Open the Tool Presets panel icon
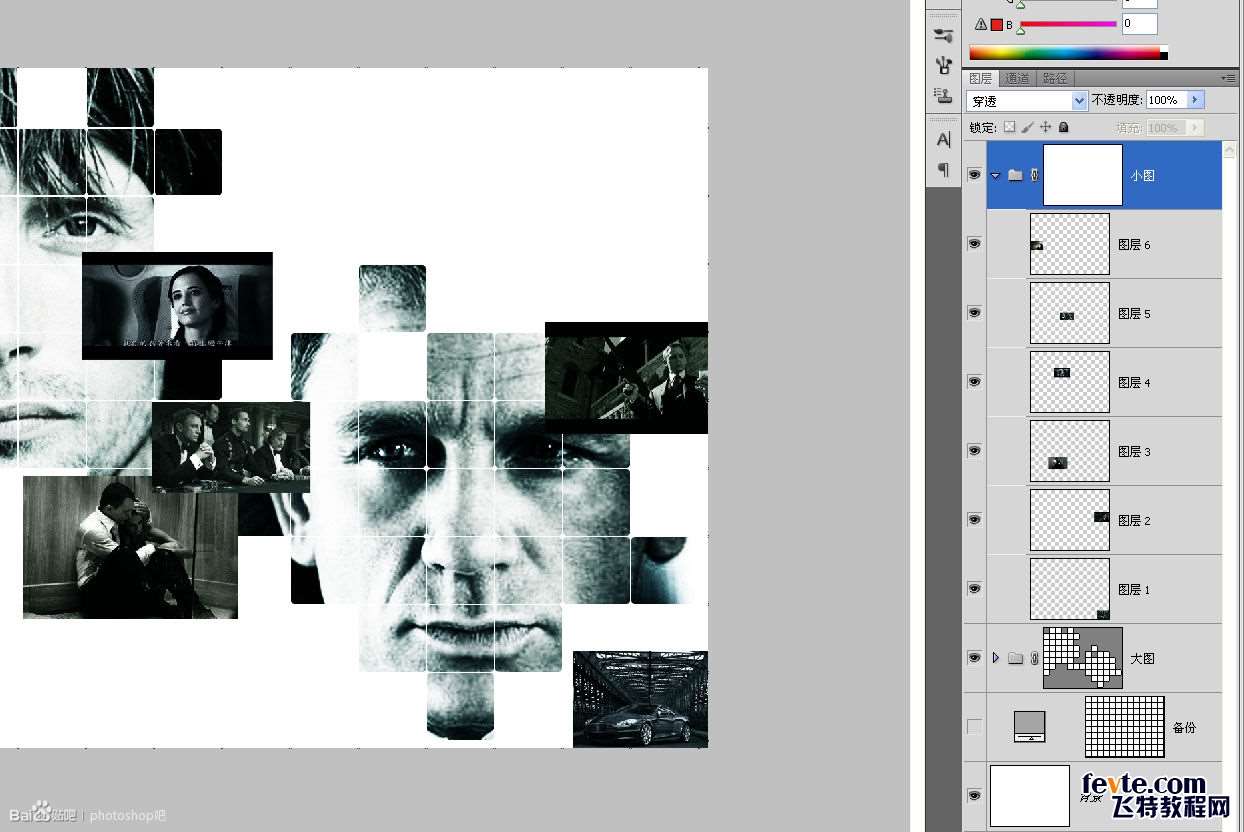 tap(943, 66)
